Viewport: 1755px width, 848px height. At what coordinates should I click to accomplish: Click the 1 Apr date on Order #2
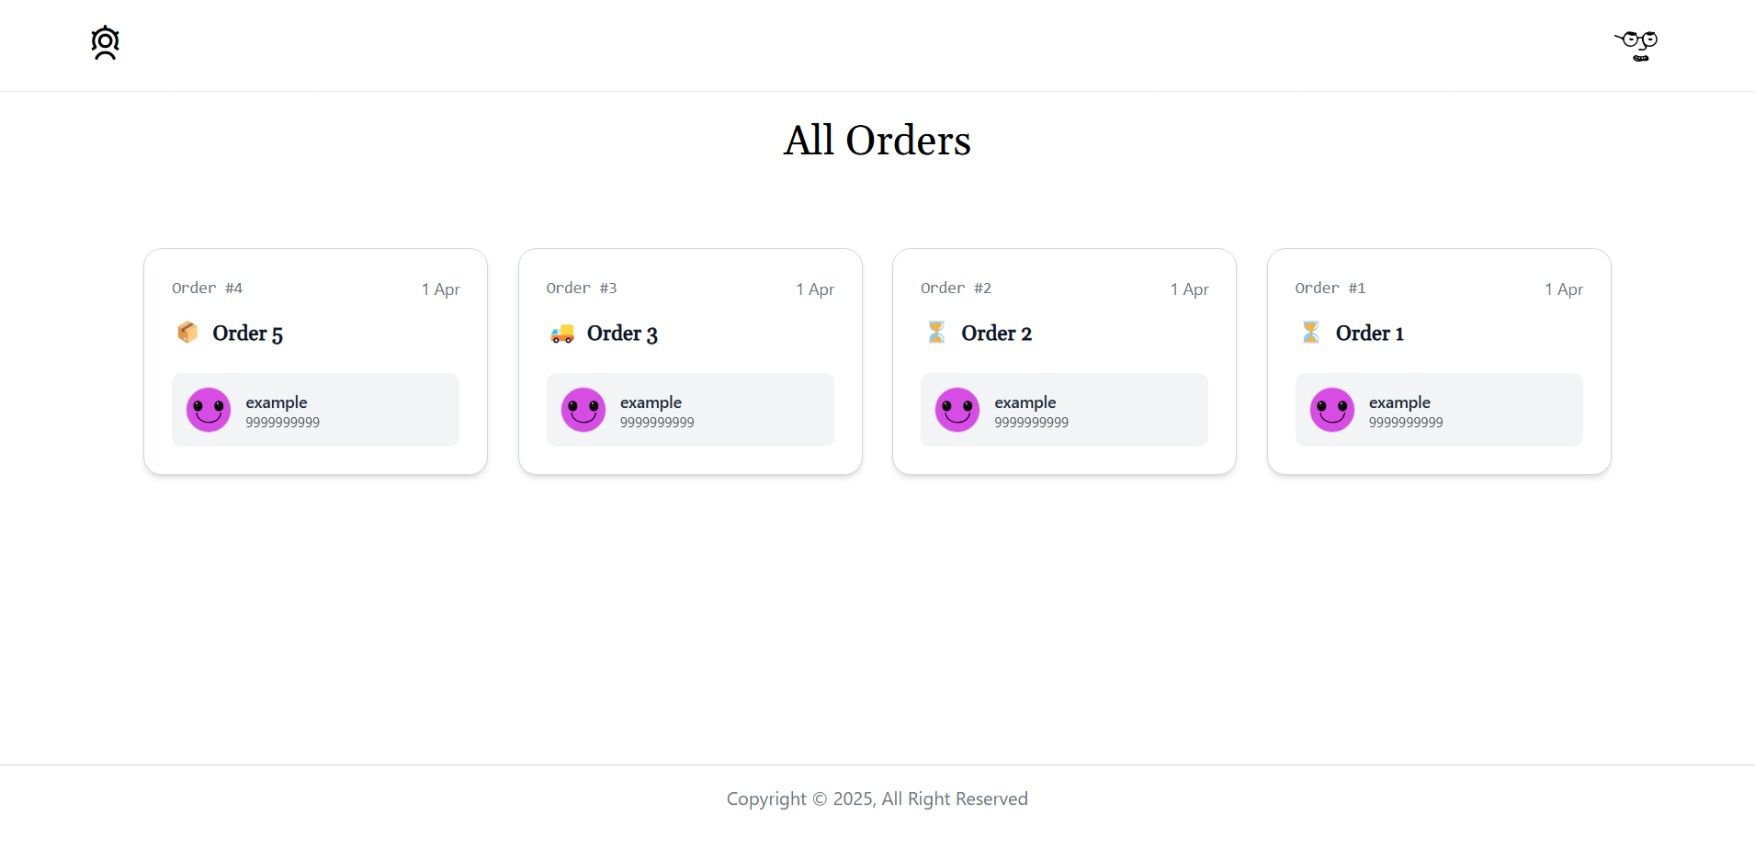(x=1189, y=289)
